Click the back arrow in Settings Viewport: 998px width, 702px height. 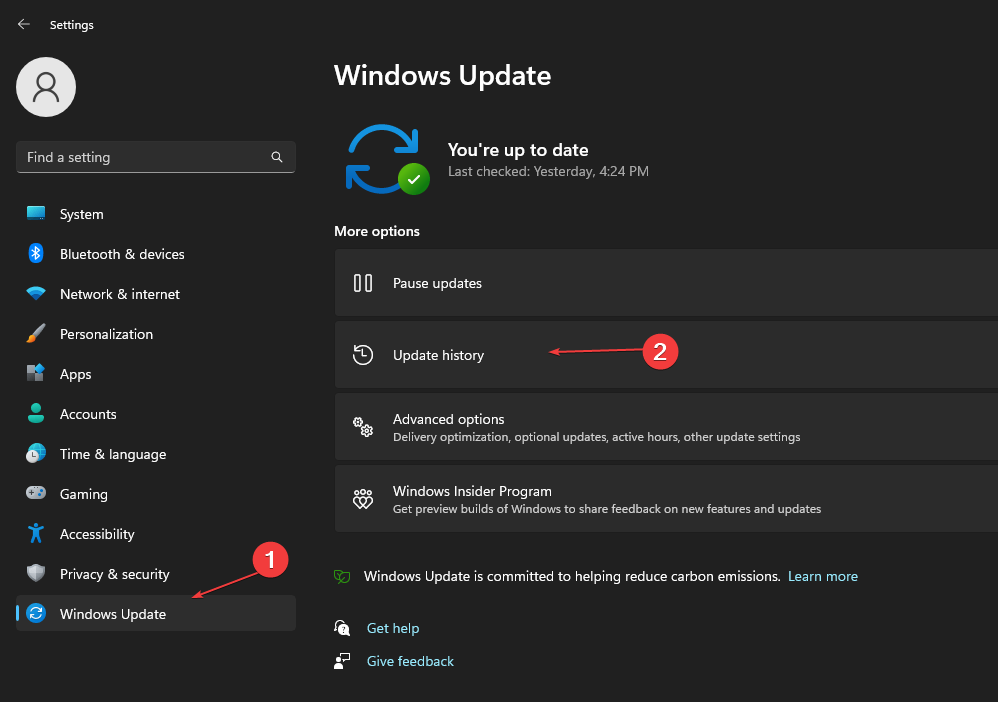(x=24, y=24)
